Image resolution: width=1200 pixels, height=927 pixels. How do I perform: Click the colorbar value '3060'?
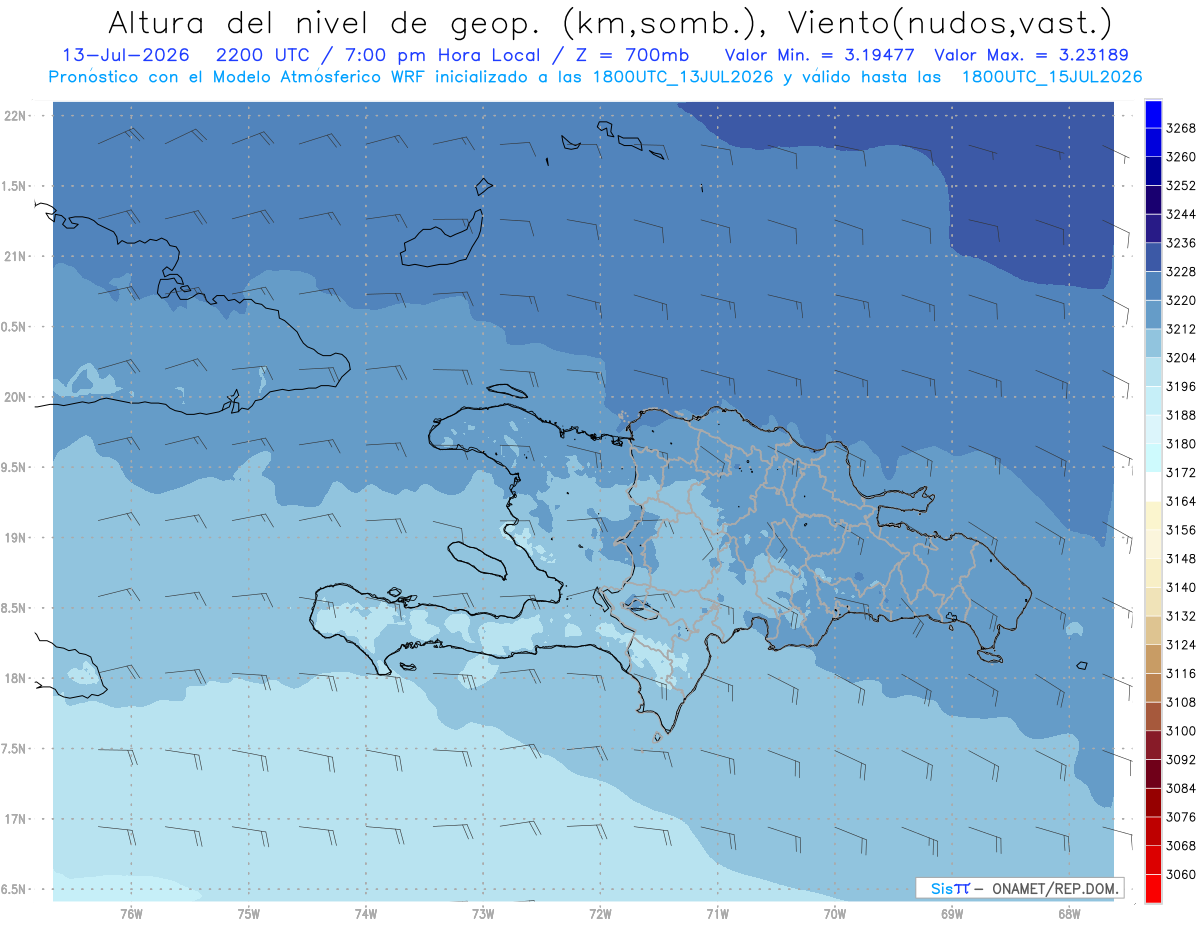pos(1181,874)
